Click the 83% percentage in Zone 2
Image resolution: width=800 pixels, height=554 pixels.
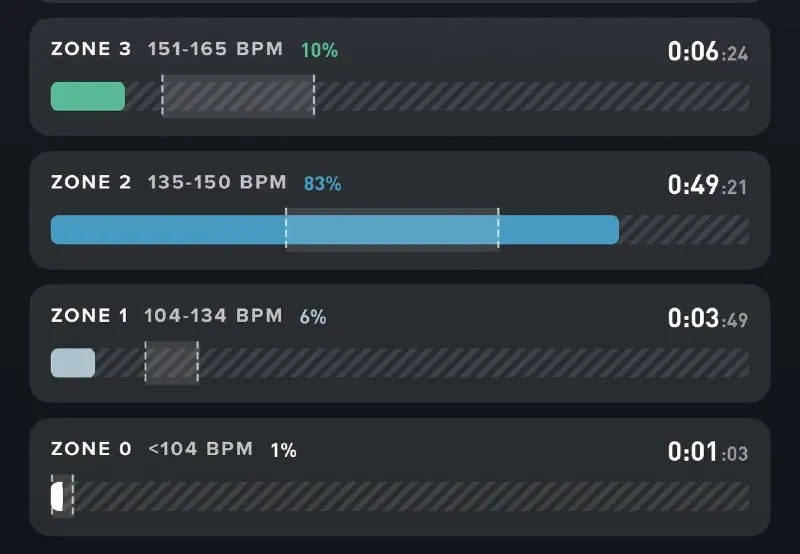coord(322,184)
